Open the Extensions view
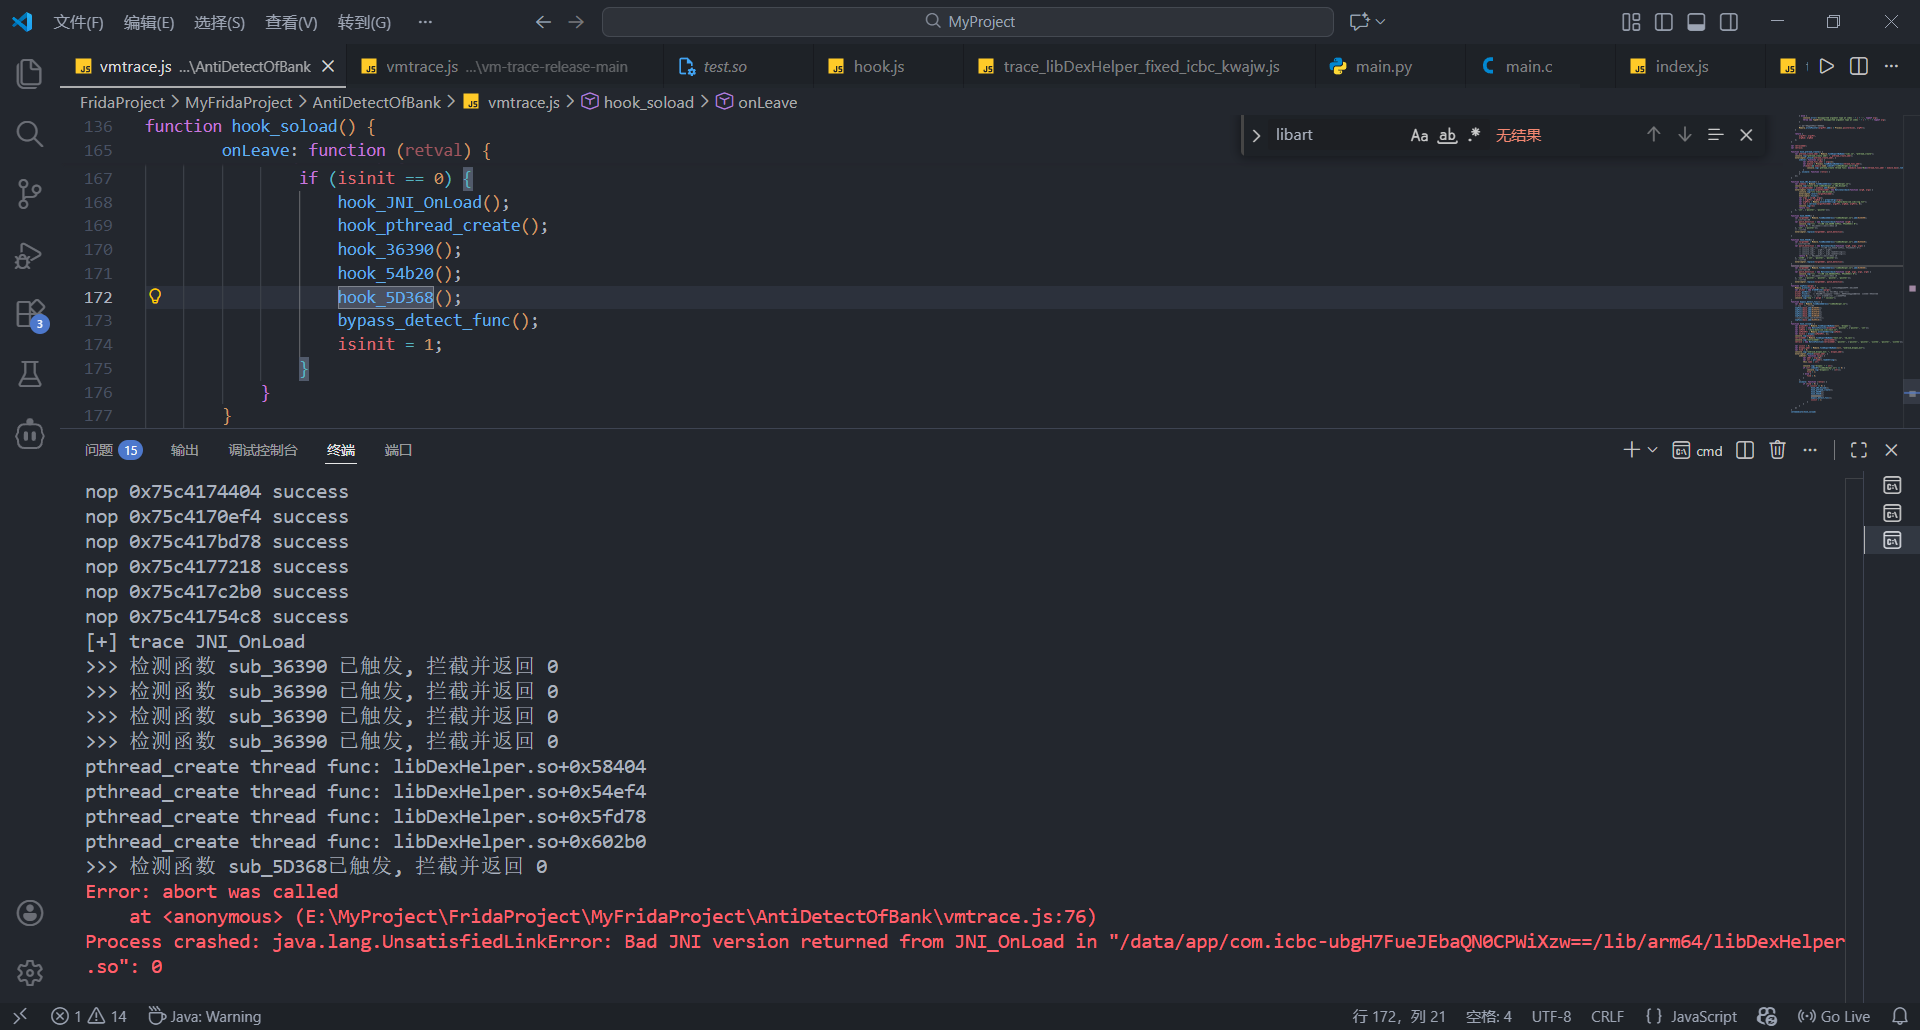 click(x=30, y=314)
